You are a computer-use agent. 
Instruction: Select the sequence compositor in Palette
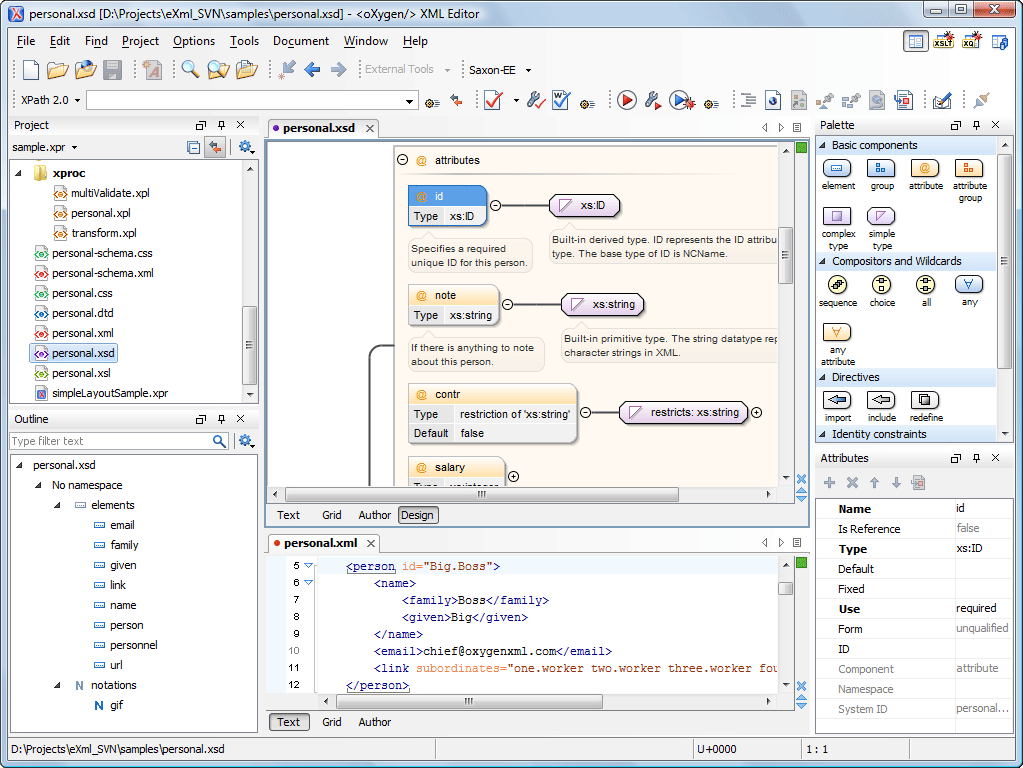[838, 291]
